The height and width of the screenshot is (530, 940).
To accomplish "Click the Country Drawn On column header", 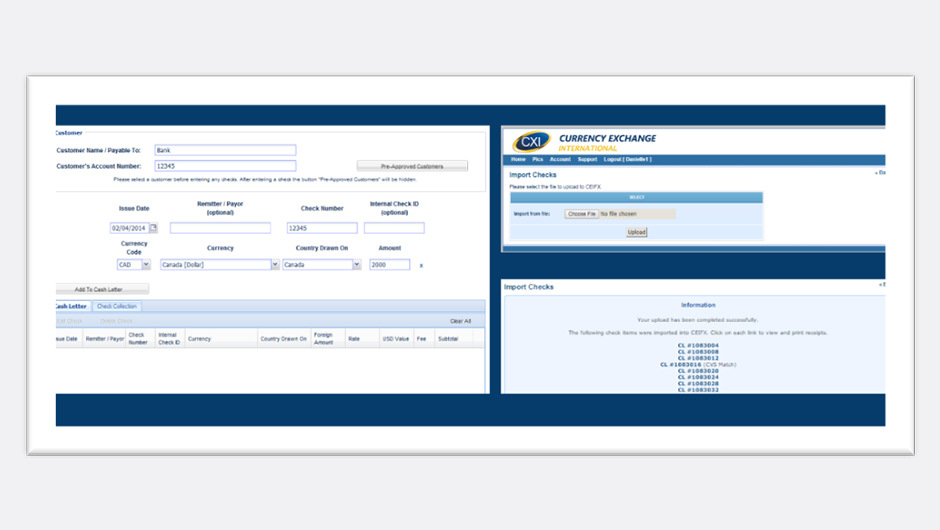I will pos(284,339).
